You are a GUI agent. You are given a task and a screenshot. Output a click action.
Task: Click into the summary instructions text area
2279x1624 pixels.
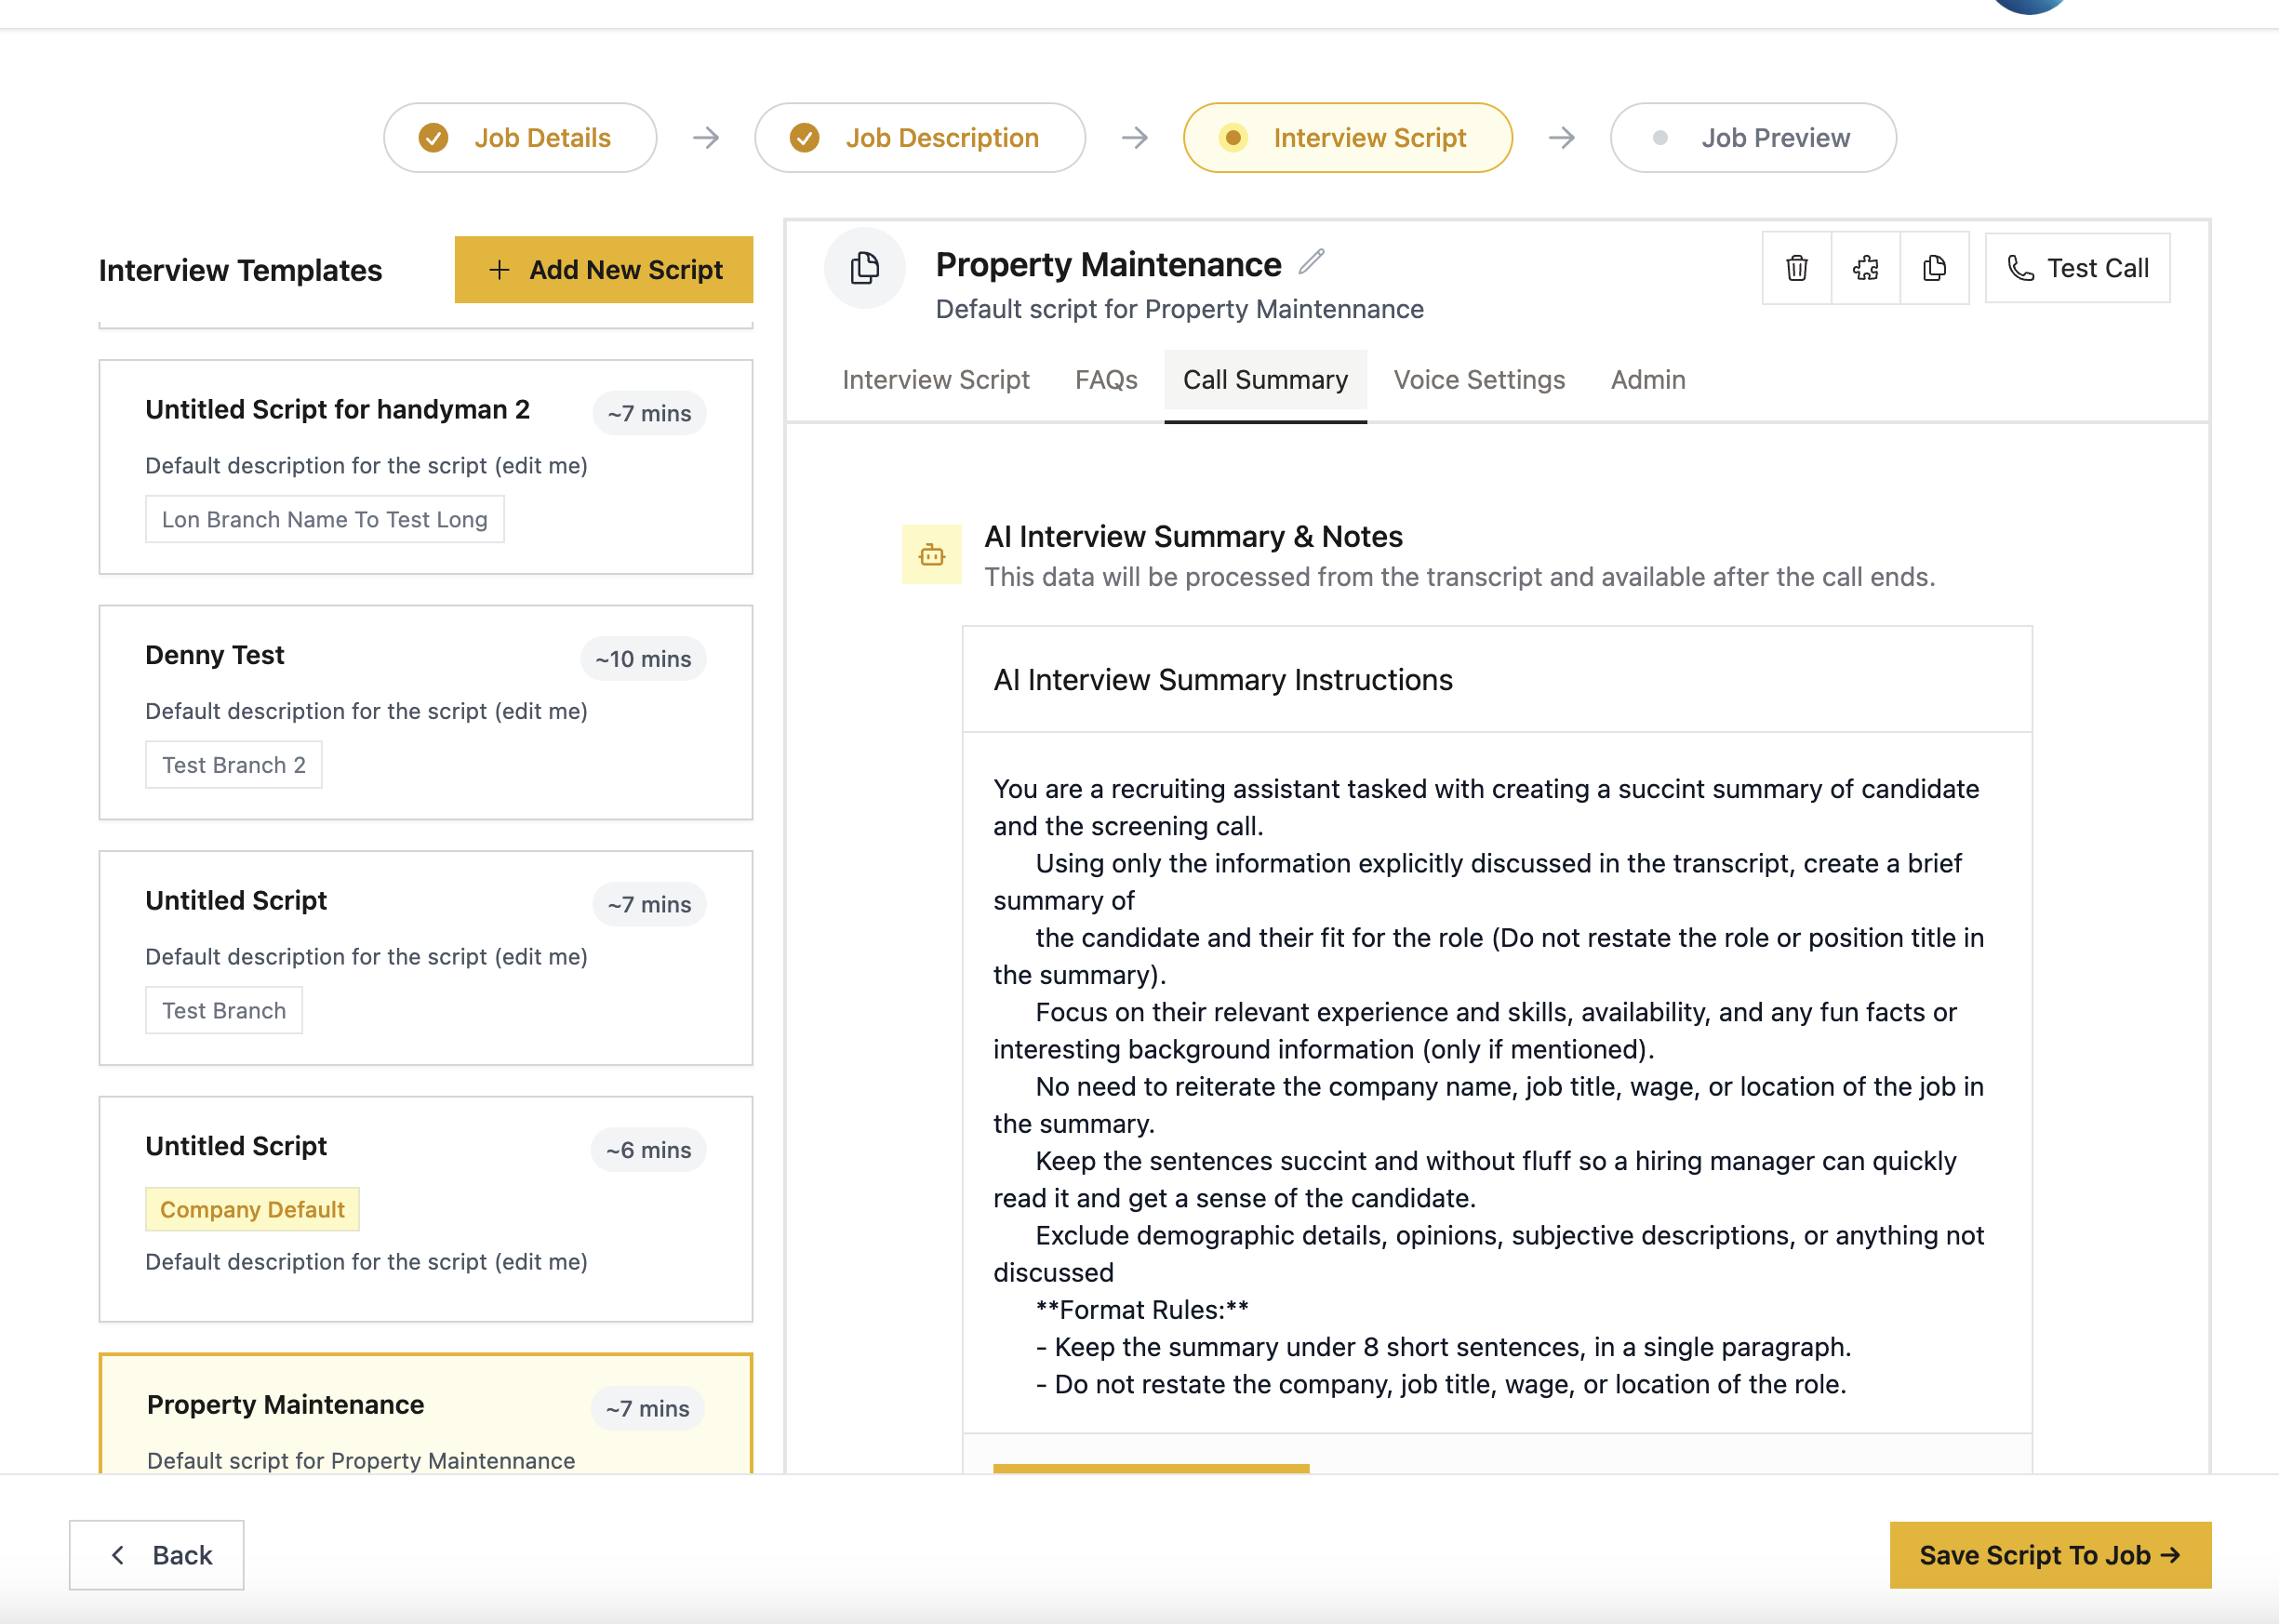(x=1495, y=1080)
